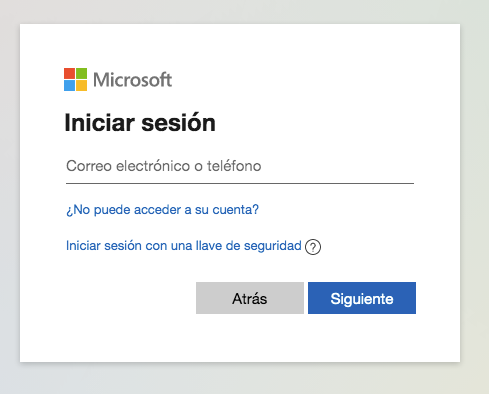Continue with the Siguiente button
The image size is (489, 394).
(362, 298)
